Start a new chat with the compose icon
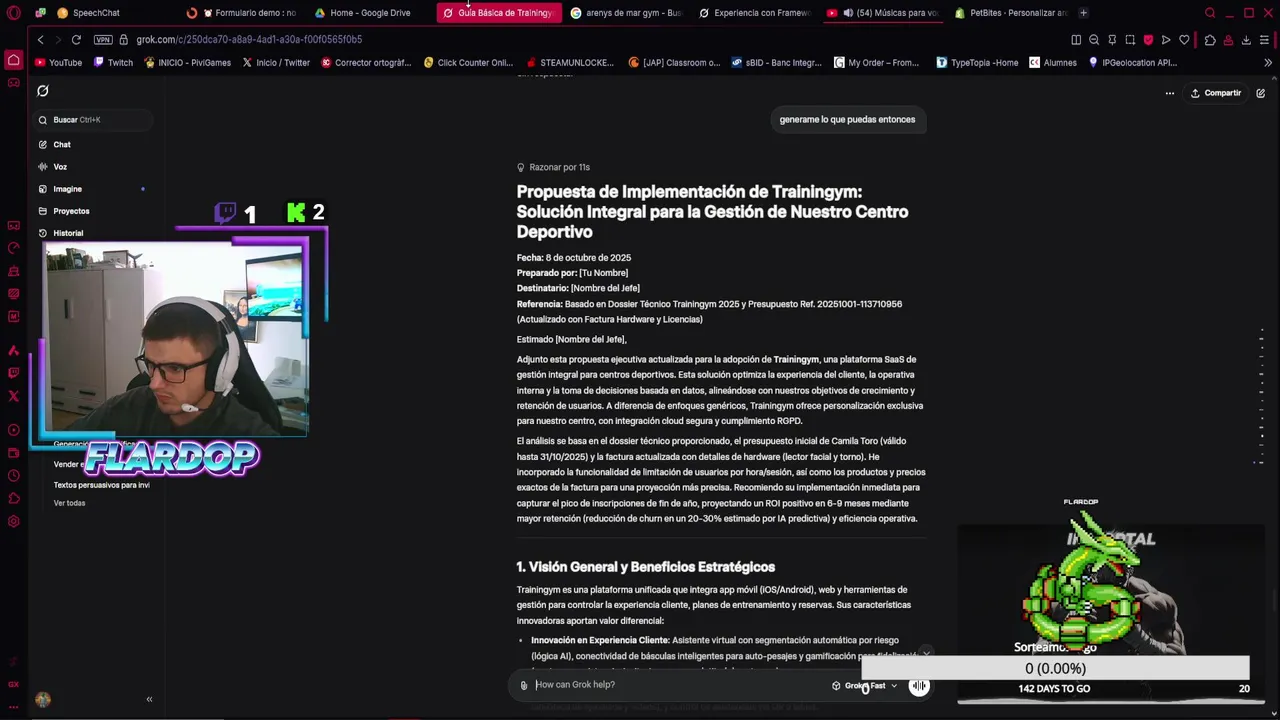 pyautogui.click(x=1260, y=93)
